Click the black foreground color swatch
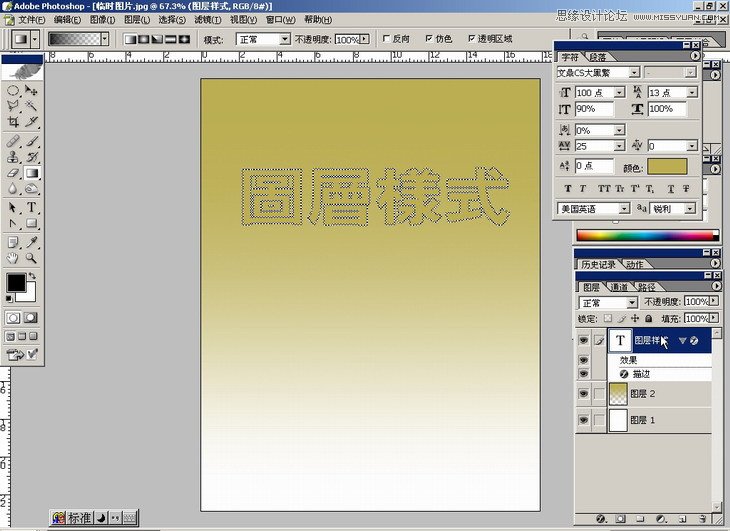730x531 pixels. point(16,283)
